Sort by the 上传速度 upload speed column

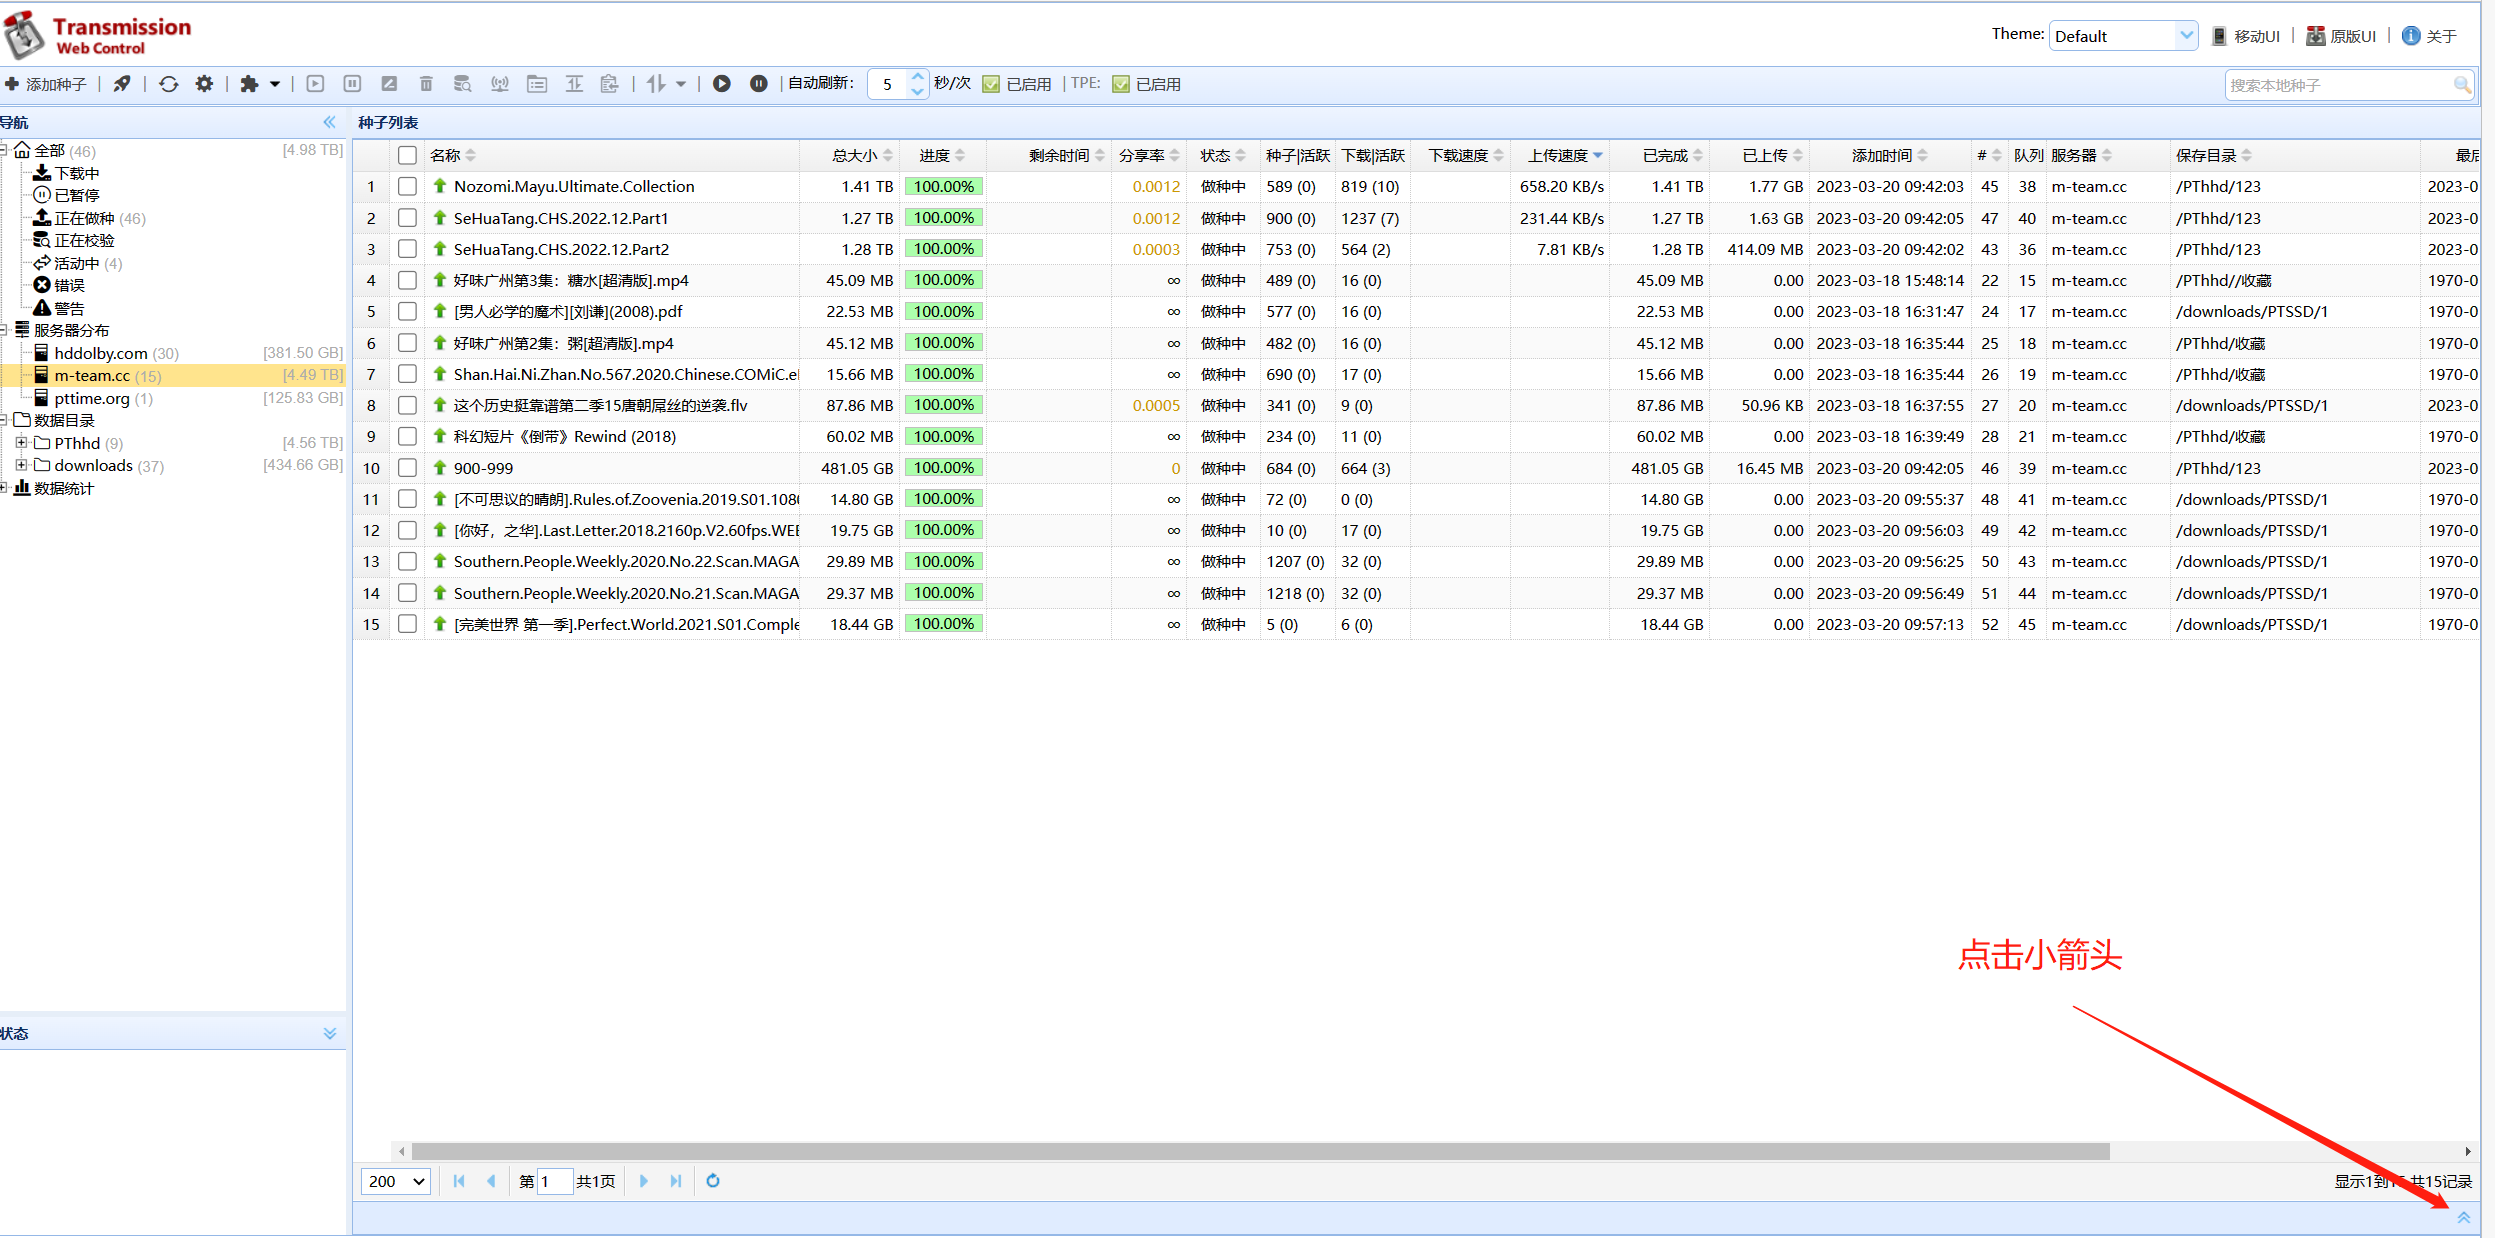click(x=1565, y=155)
